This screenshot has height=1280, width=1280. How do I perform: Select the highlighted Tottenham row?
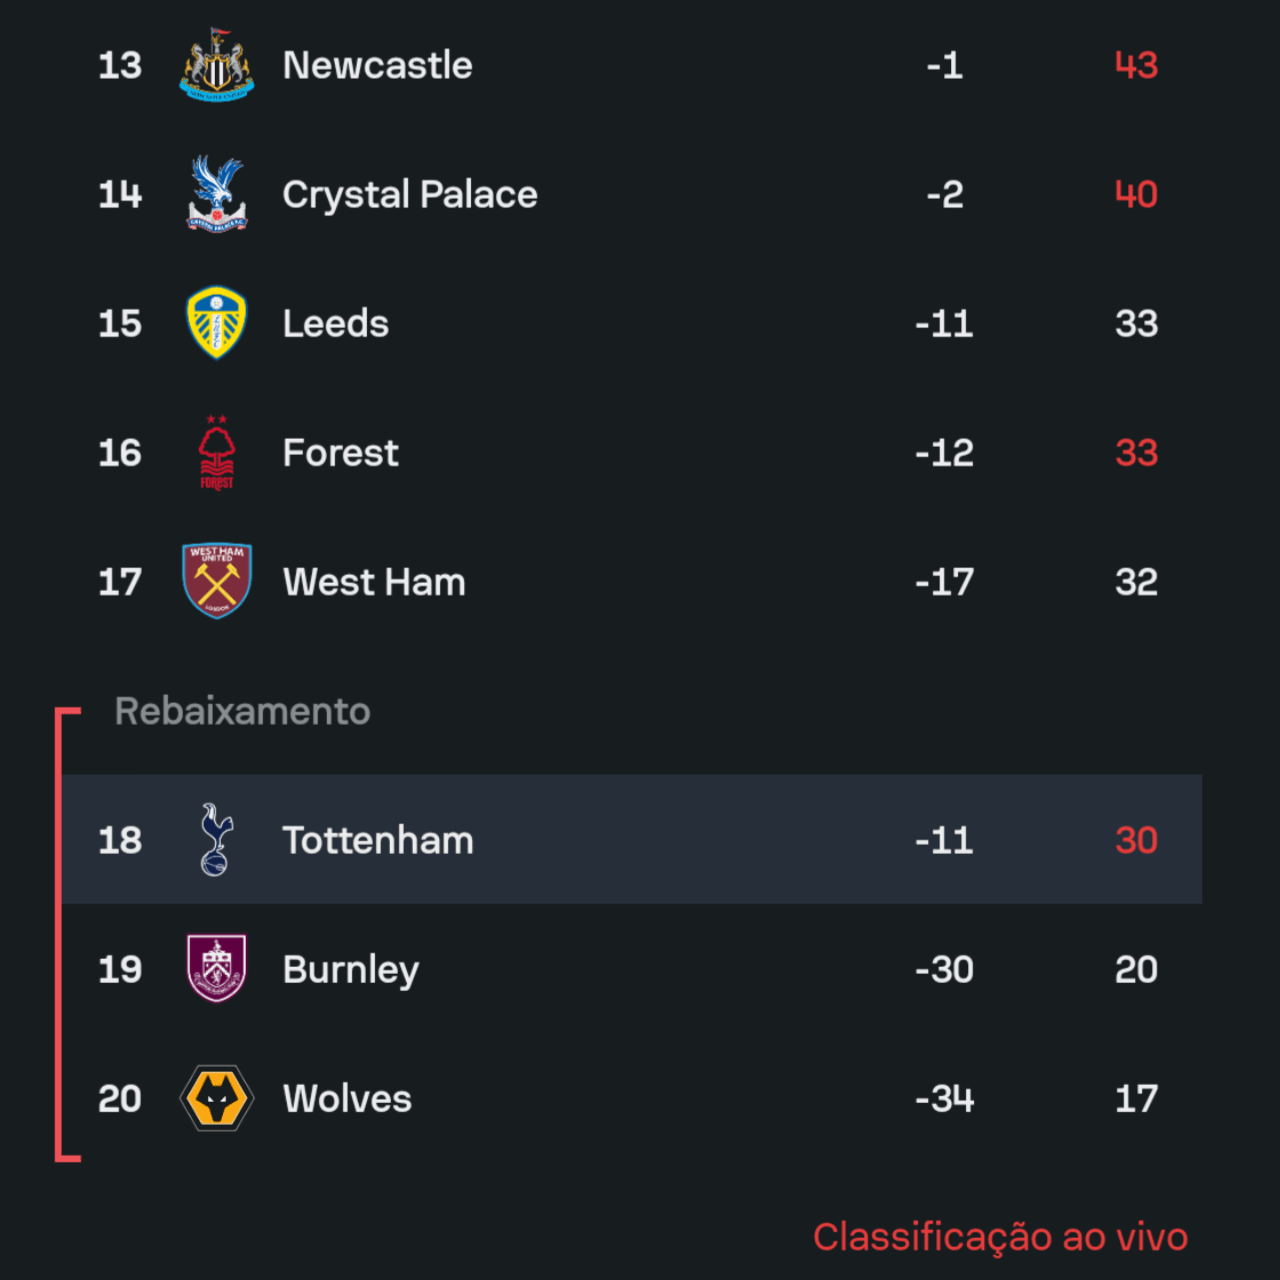coord(632,840)
